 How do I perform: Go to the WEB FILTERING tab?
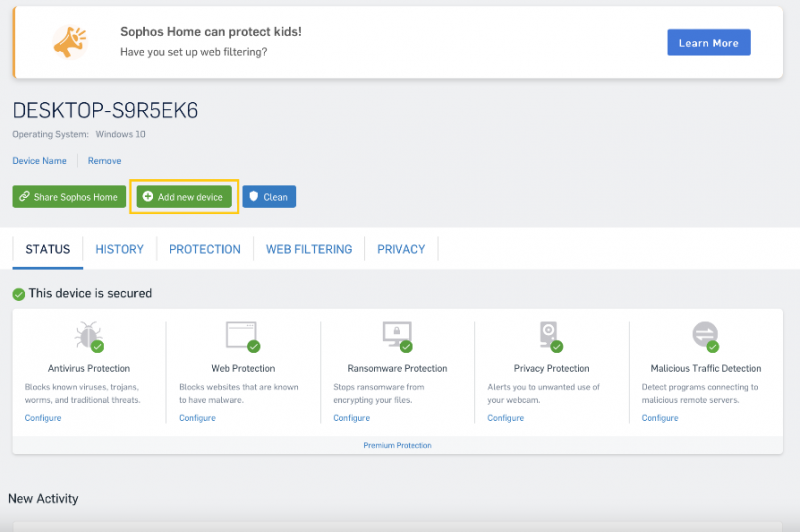(x=309, y=249)
